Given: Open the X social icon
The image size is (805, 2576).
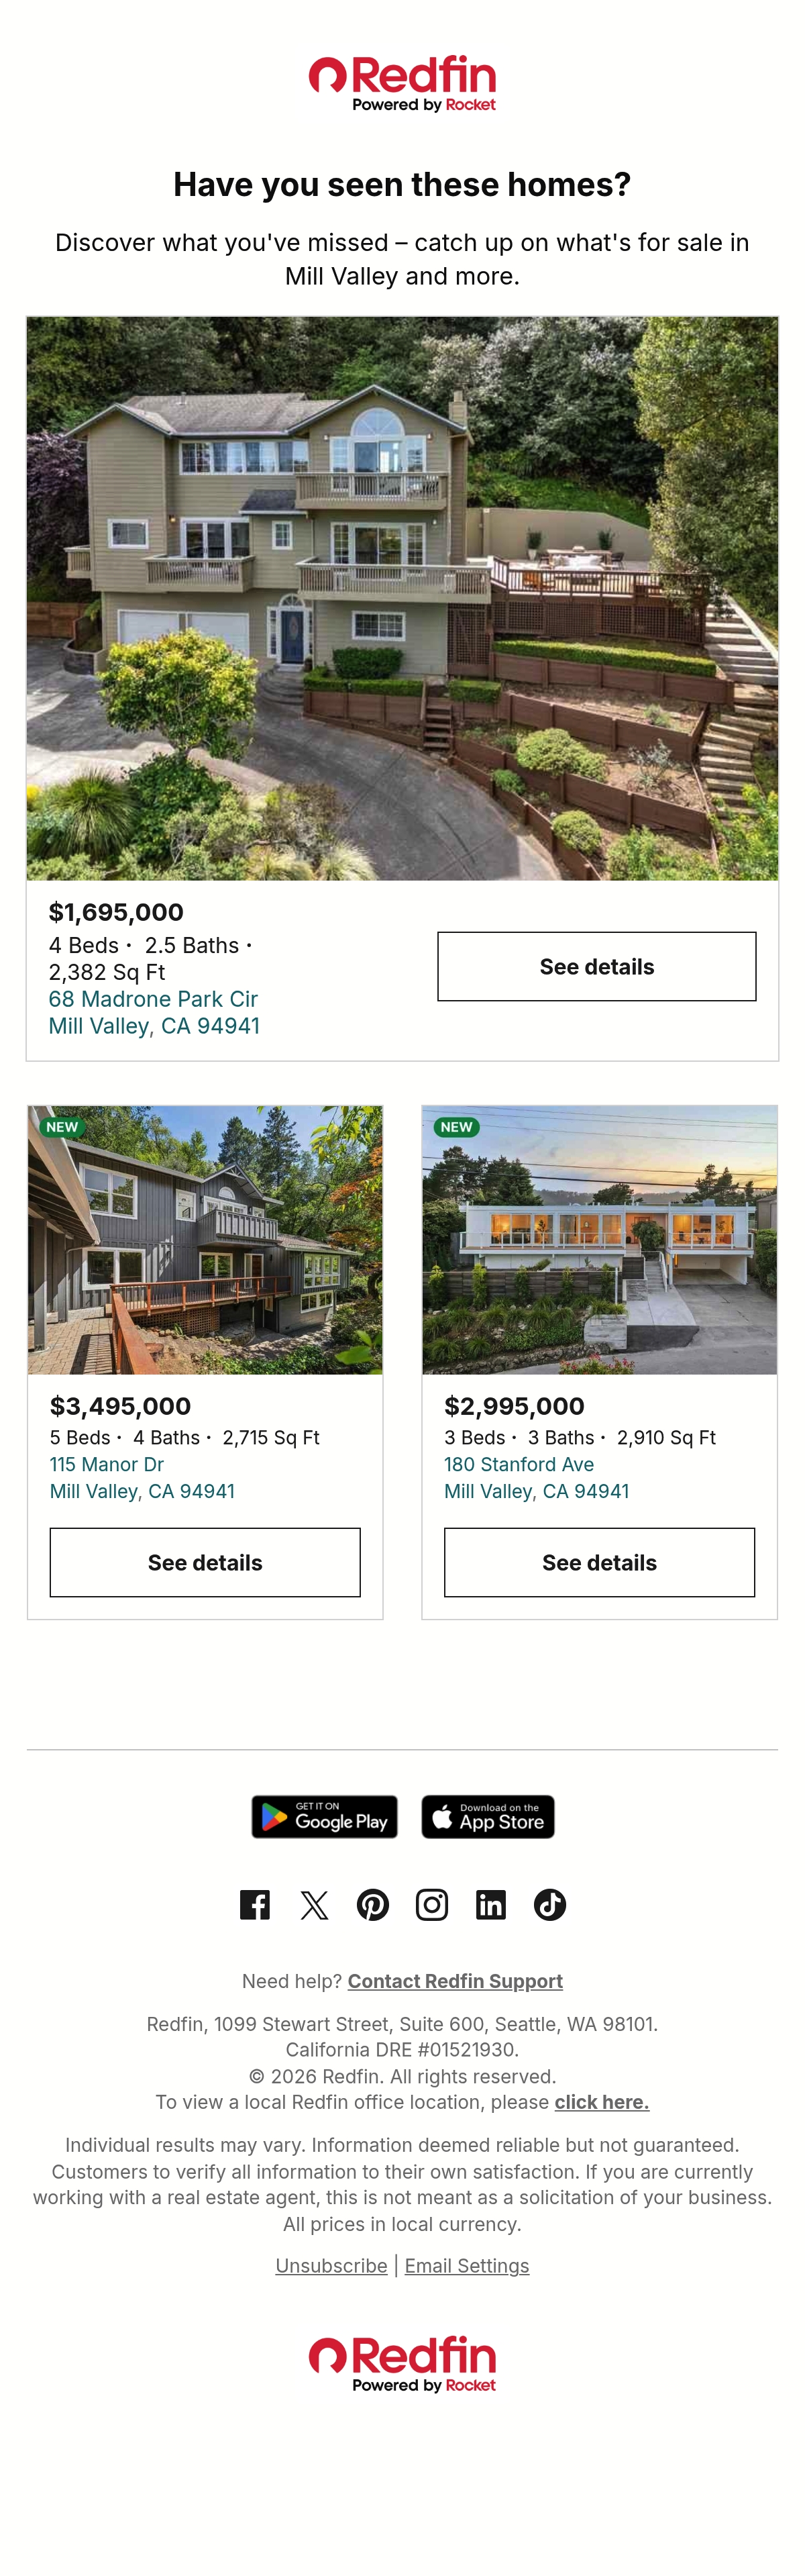Looking at the screenshot, I should point(314,1904).
